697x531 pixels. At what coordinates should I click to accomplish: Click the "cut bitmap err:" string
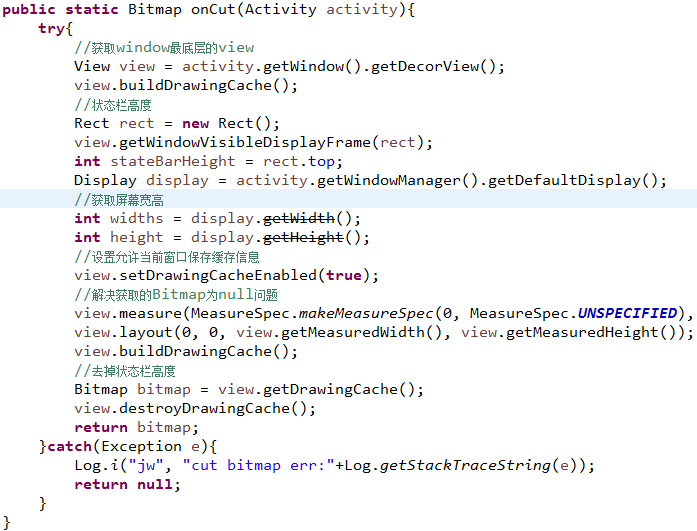tap(258, 466)
